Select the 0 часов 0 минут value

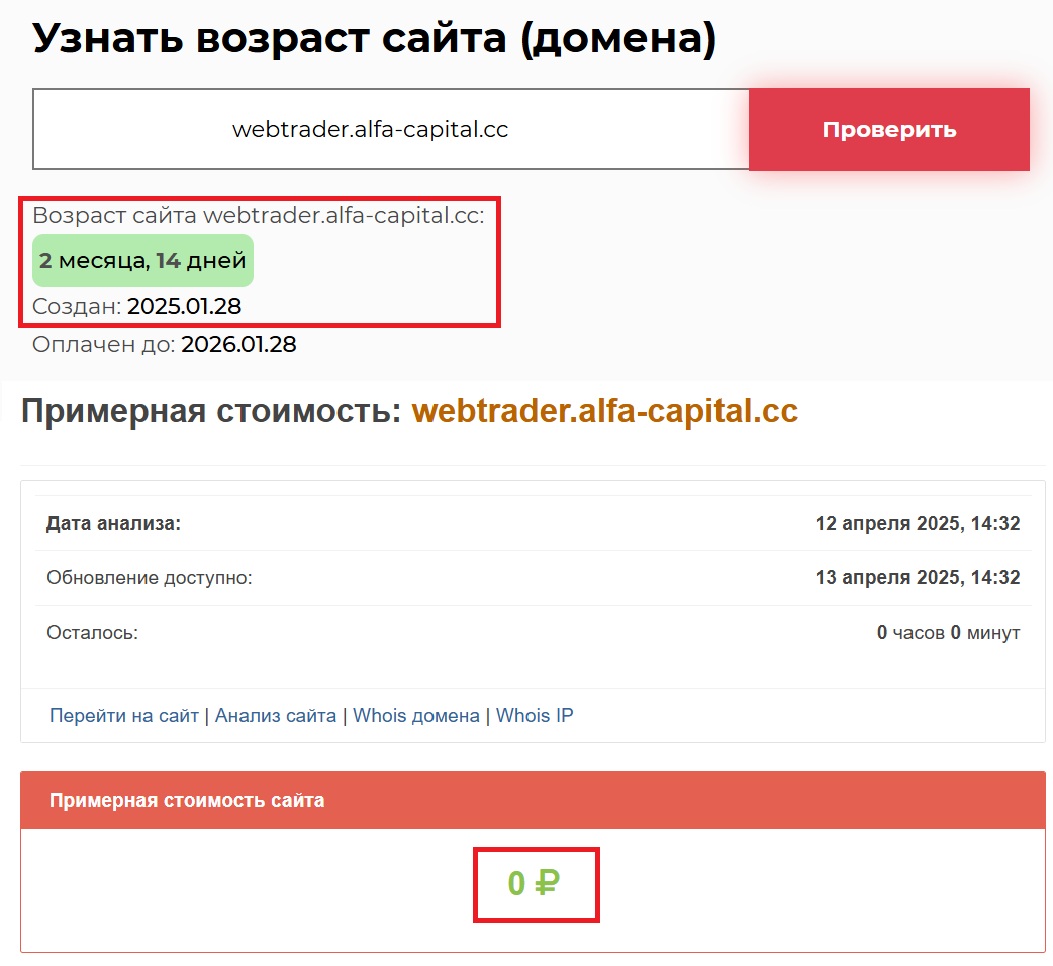(947, 633)
